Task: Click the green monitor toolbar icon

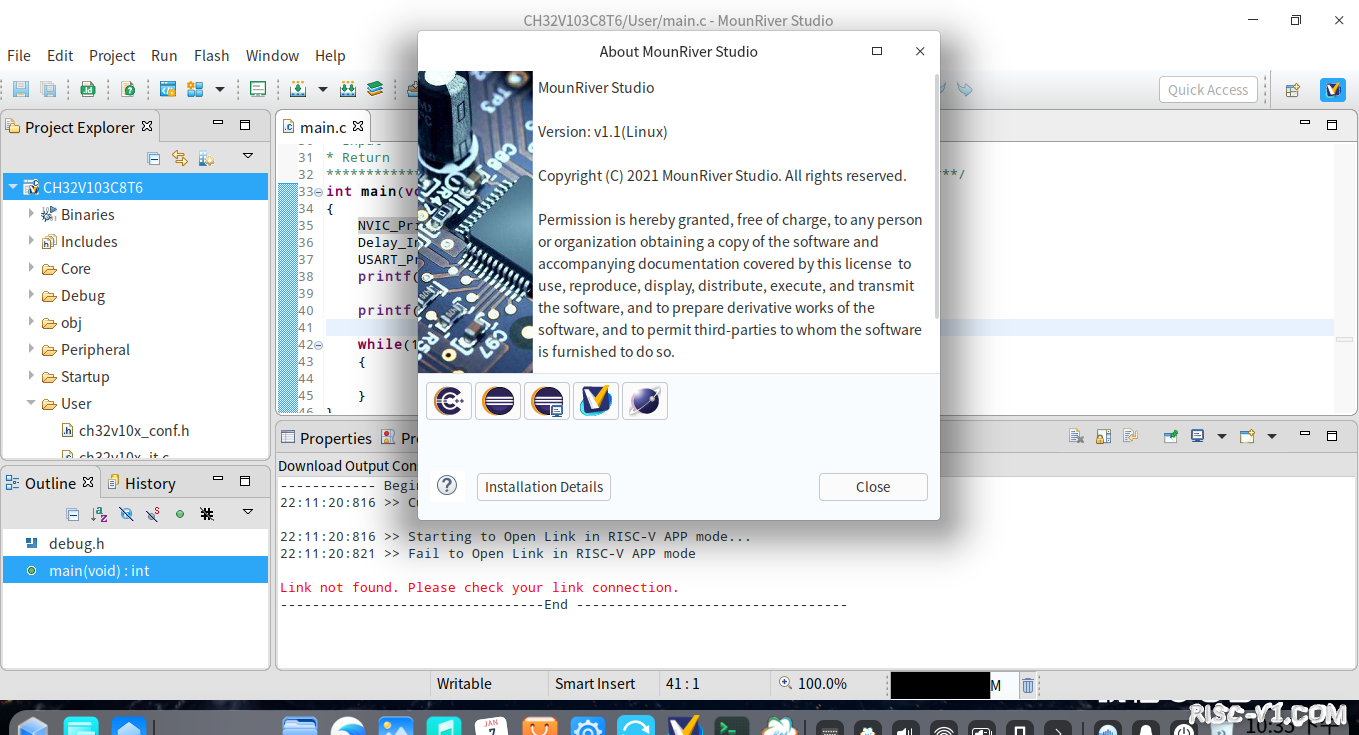Action: (258, 89)
